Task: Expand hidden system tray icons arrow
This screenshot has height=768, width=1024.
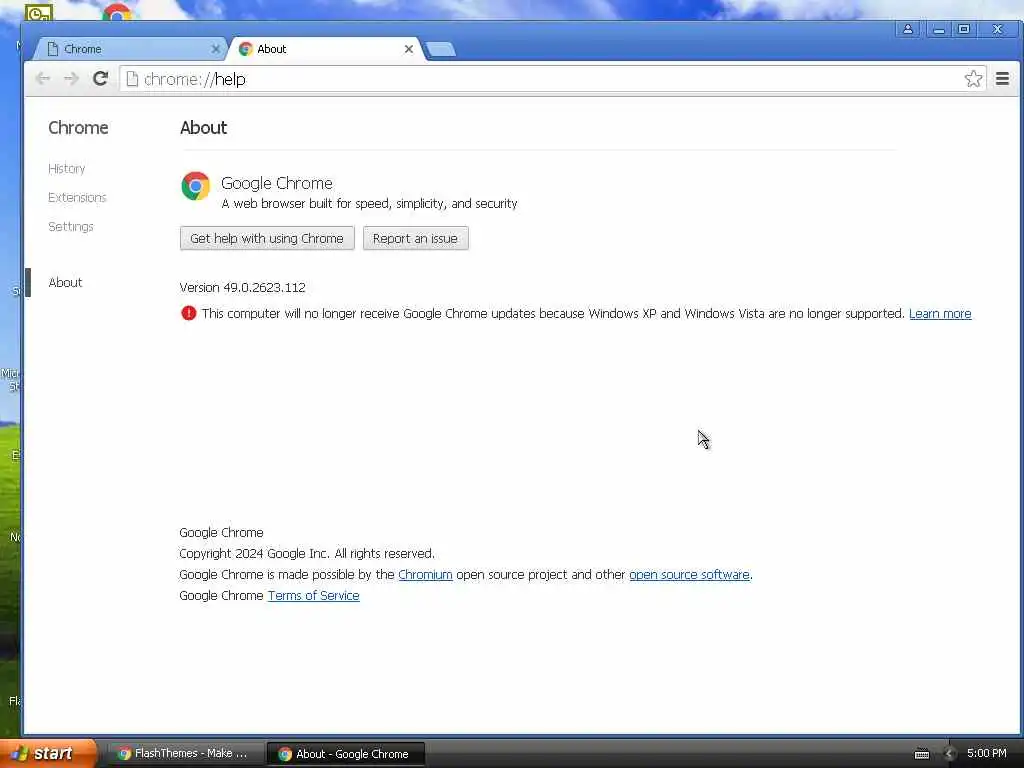Action: (949, 754)
